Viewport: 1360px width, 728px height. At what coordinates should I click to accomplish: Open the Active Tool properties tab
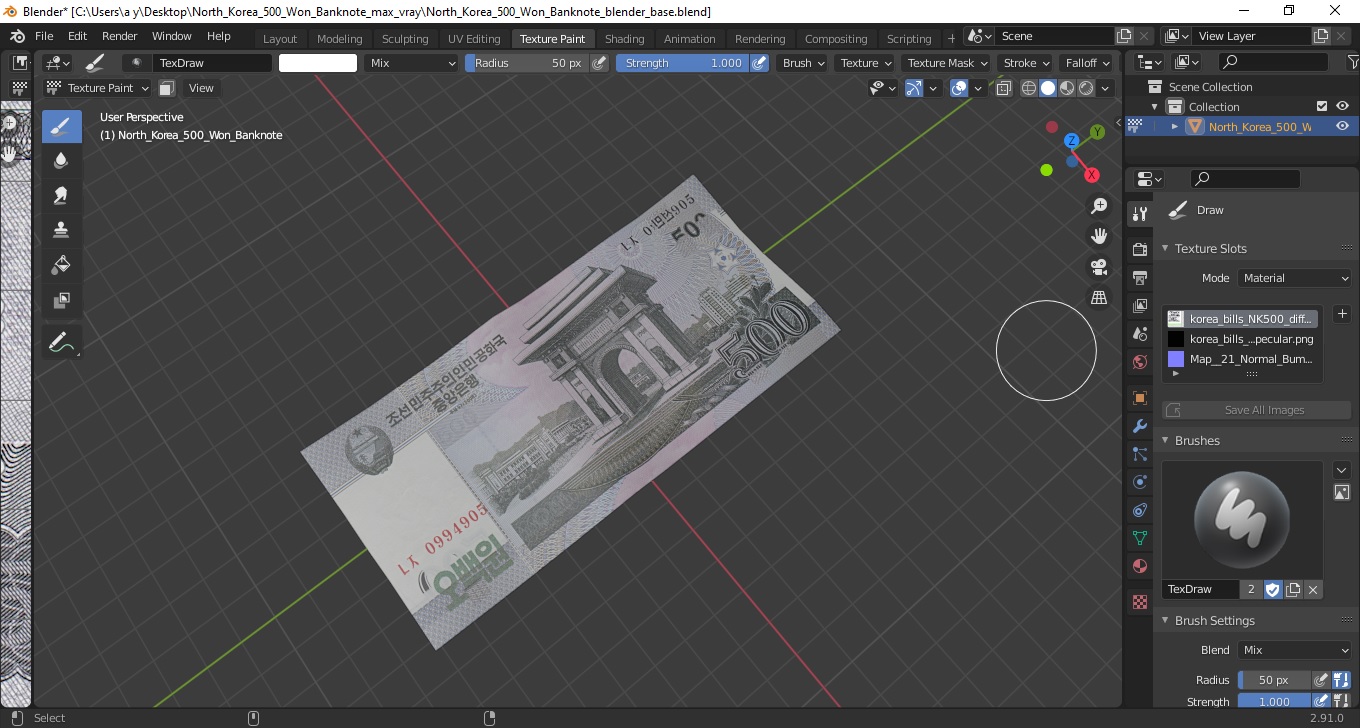click(1139, 213)
